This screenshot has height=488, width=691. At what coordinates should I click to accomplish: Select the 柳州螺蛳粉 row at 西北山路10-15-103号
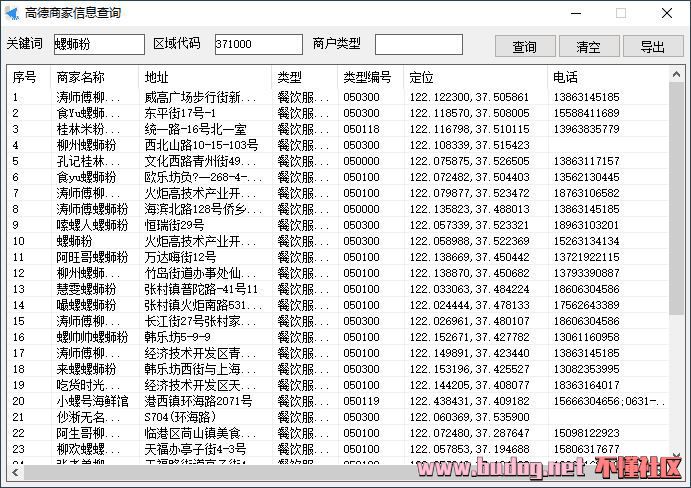coord(338,145)
